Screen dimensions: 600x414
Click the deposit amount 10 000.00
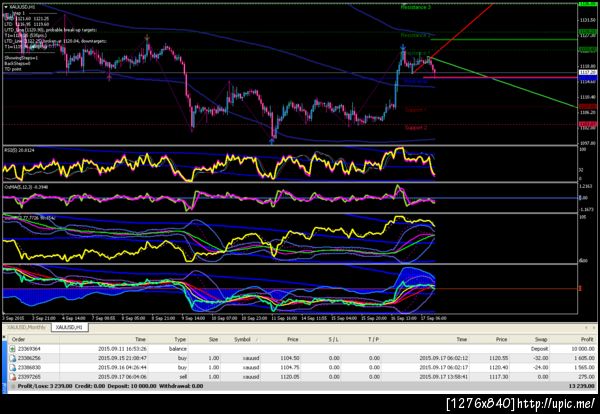coord(582,349)
